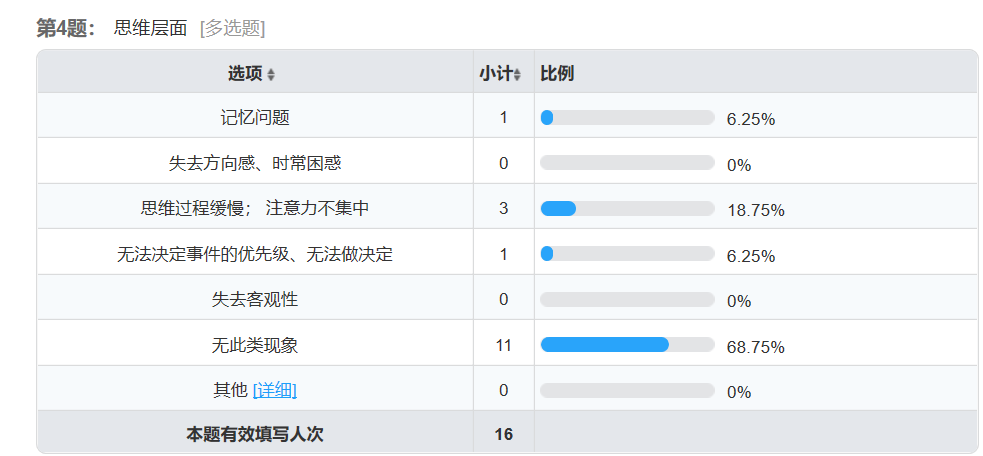Click the [多选题] tag

click(x=232, y=28)
